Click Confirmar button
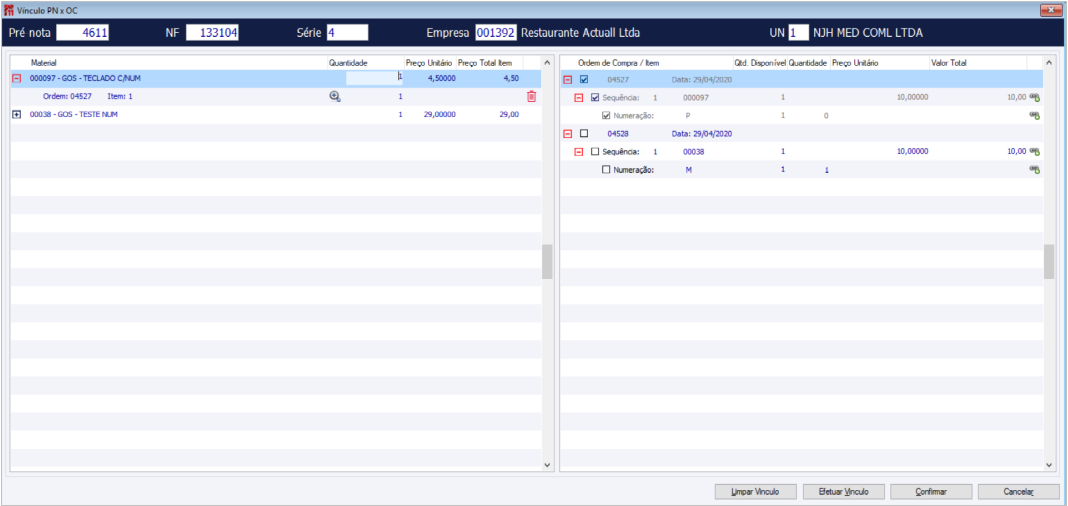Viewport: 1068px width, 506px height. click(x=931, y=491)
